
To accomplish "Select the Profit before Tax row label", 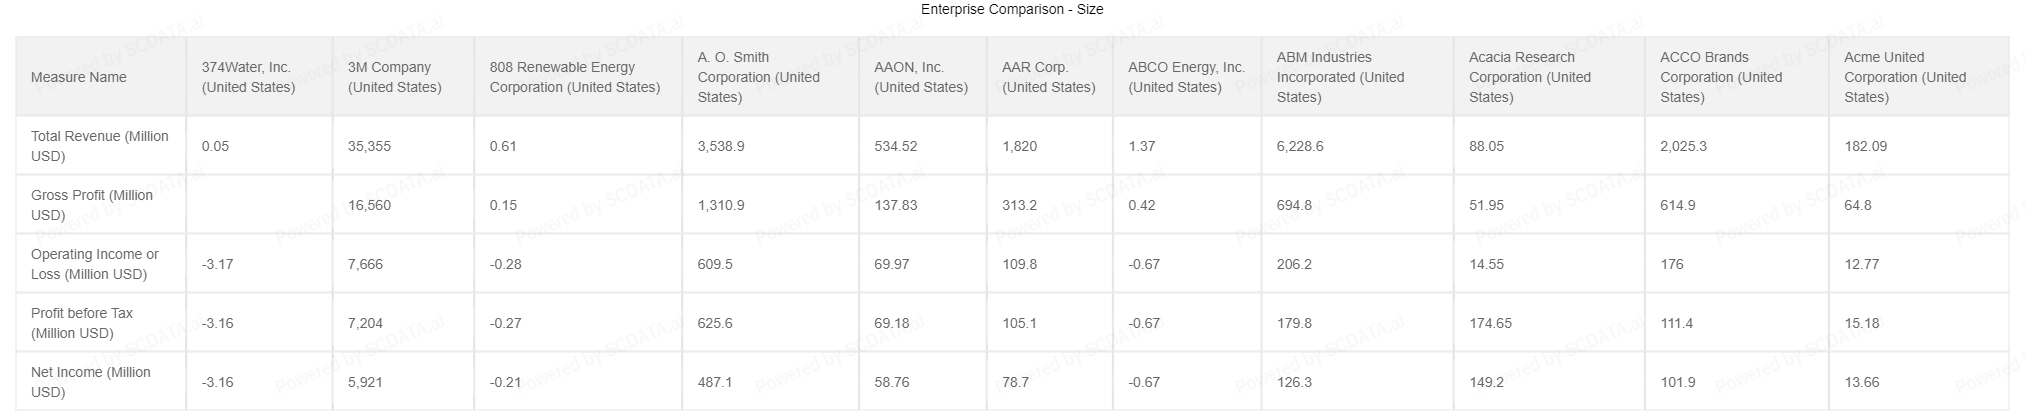I will click(x=82, y=323).
